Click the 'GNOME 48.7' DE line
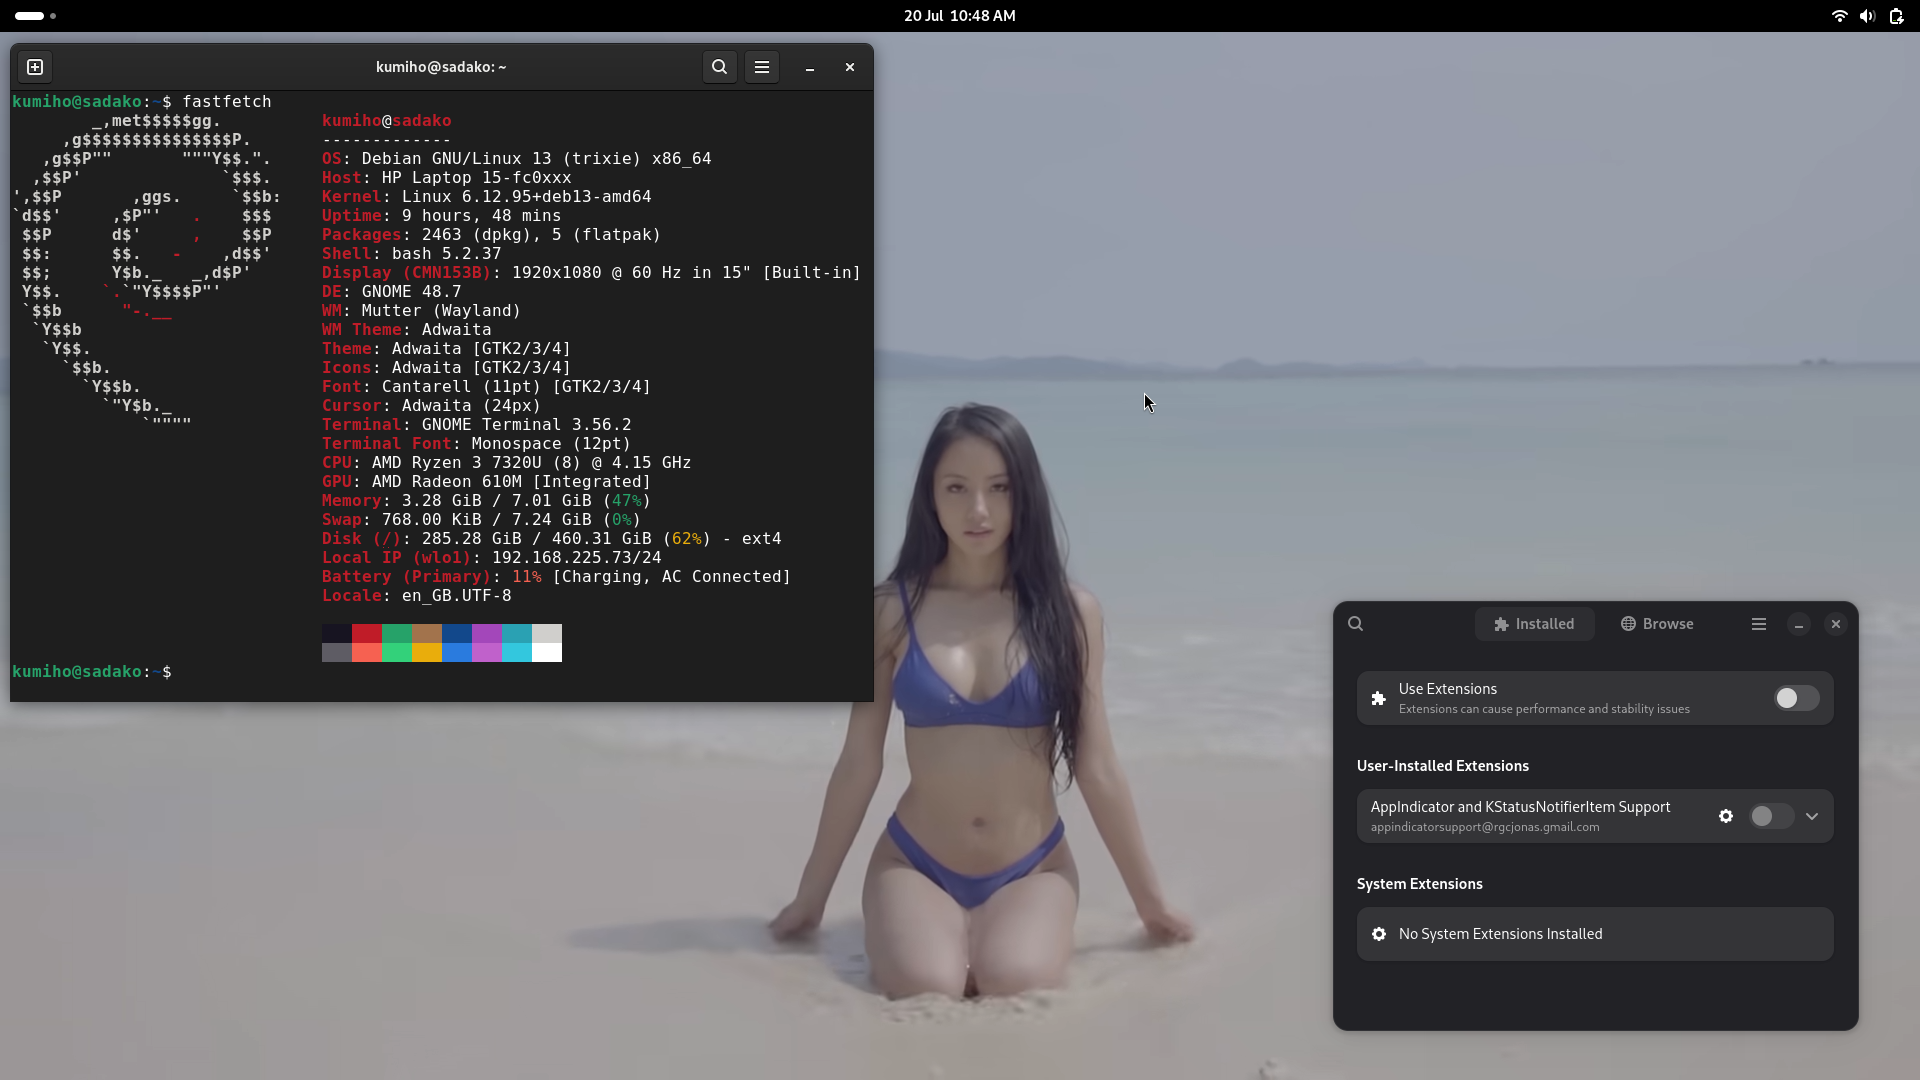This screenshot has width=1920, height=1080. pyautogui.click(x=391, y=292)
